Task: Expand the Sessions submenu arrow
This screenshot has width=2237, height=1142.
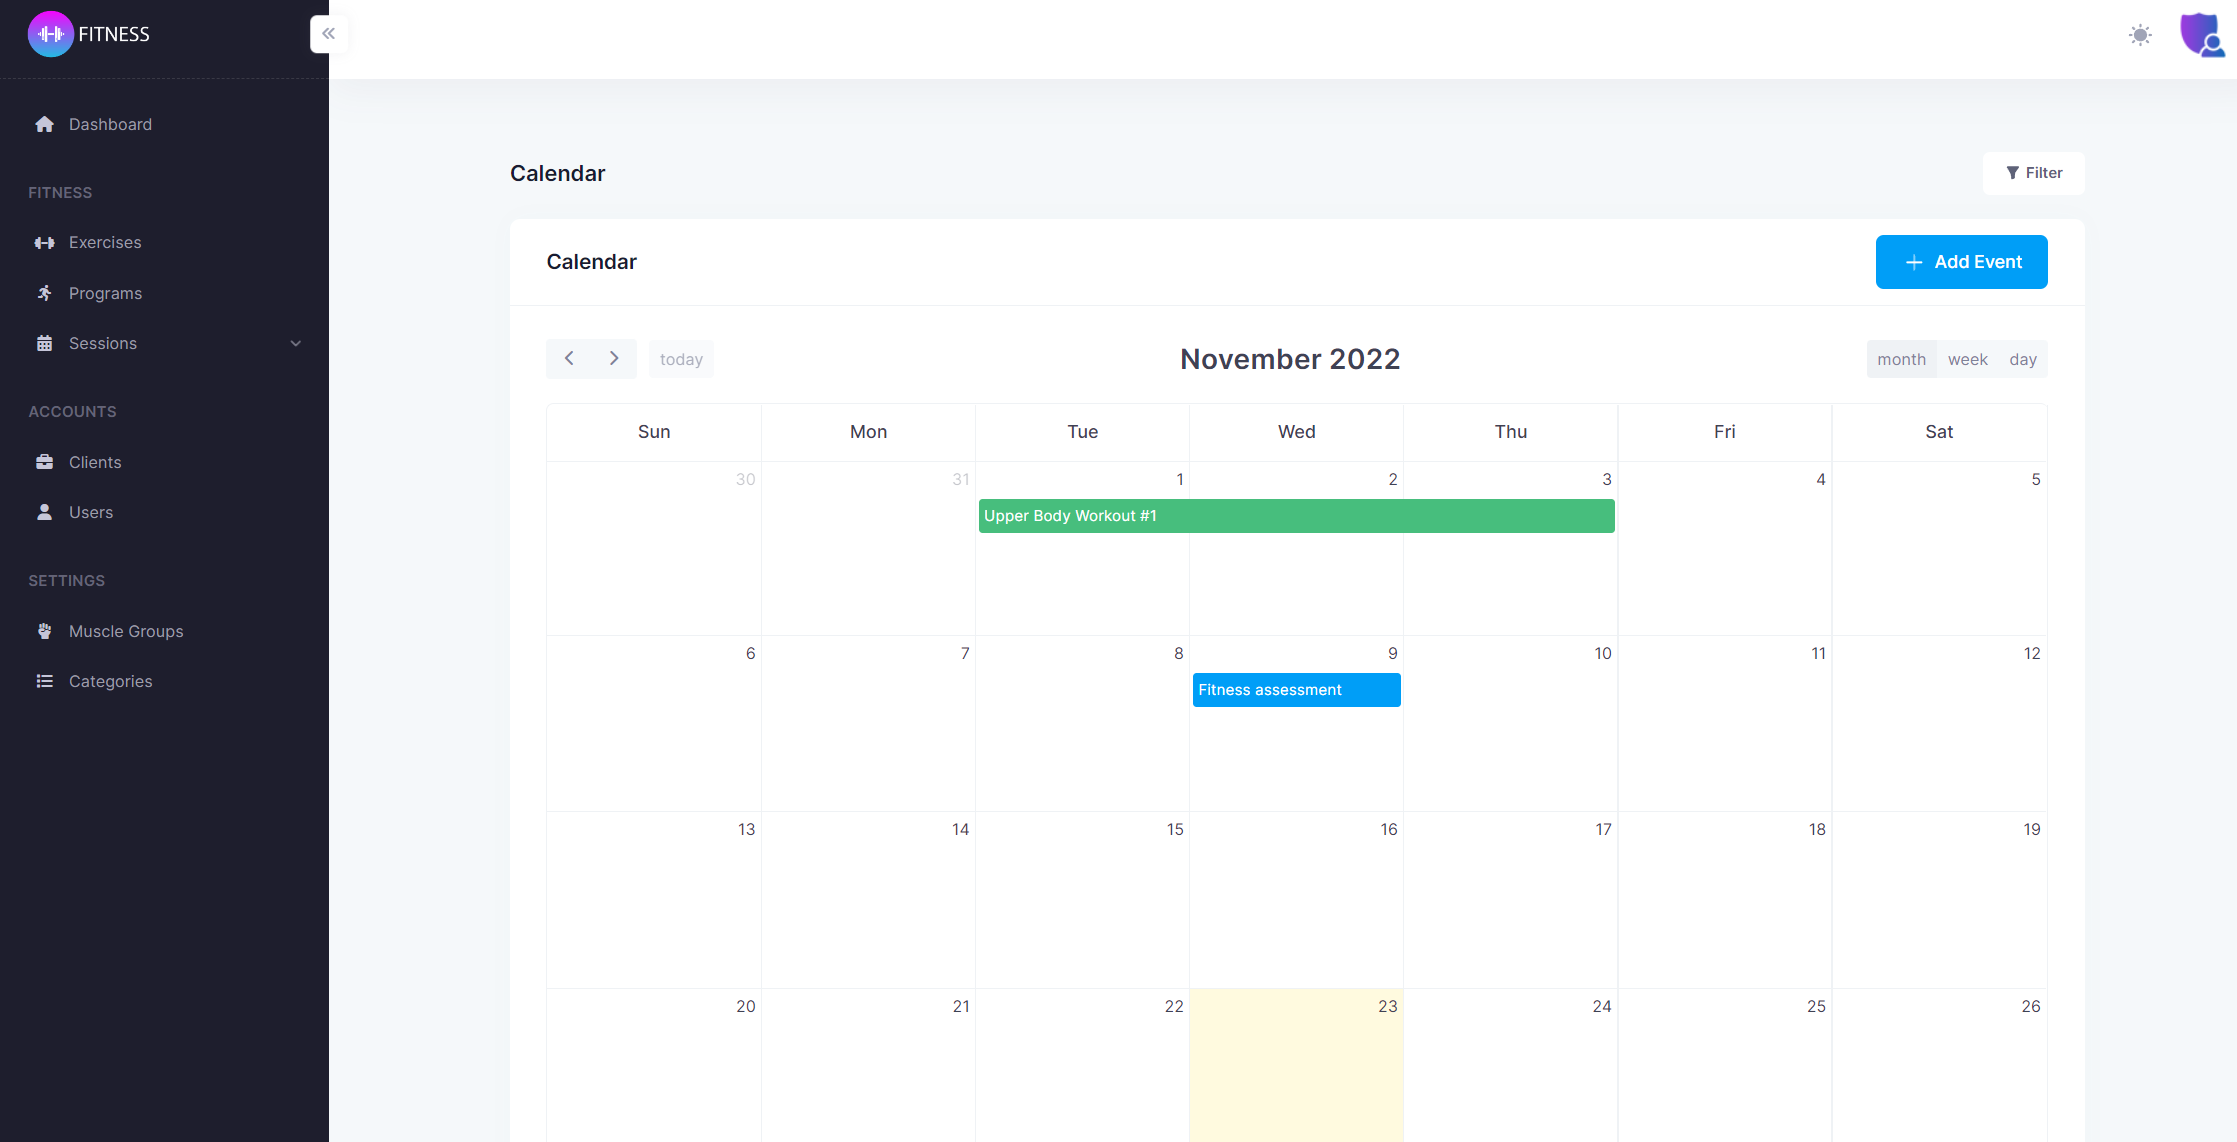Action: (x=295, y=343)
